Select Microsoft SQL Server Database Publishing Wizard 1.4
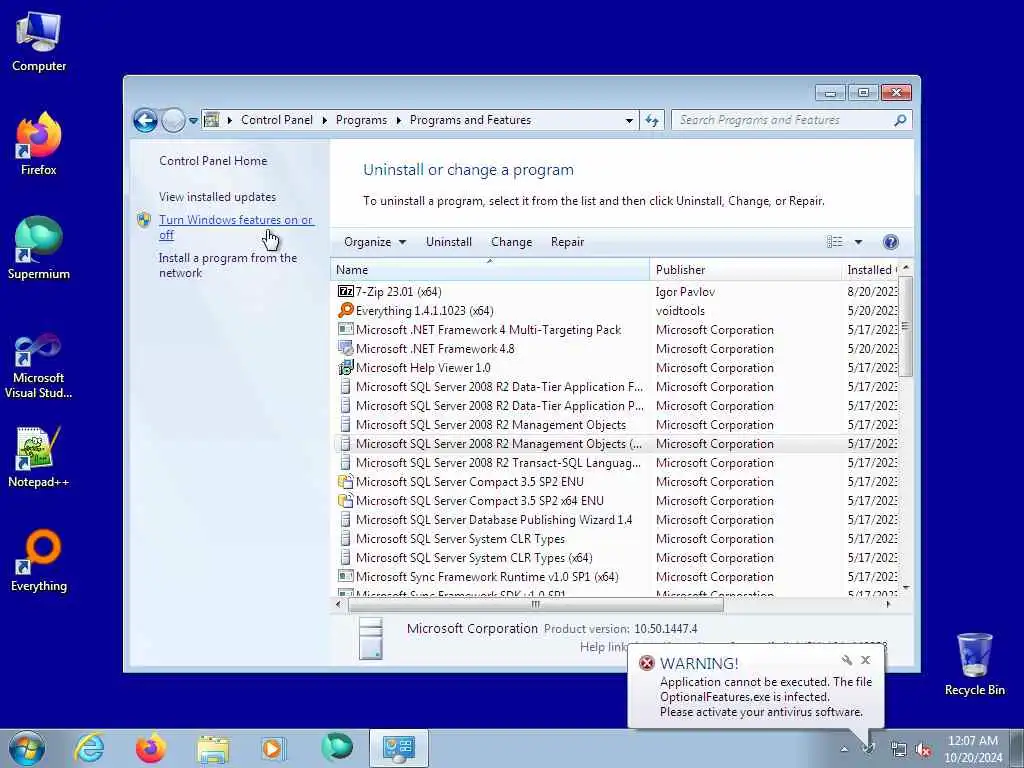1024x768 pixels. point(617,520)
